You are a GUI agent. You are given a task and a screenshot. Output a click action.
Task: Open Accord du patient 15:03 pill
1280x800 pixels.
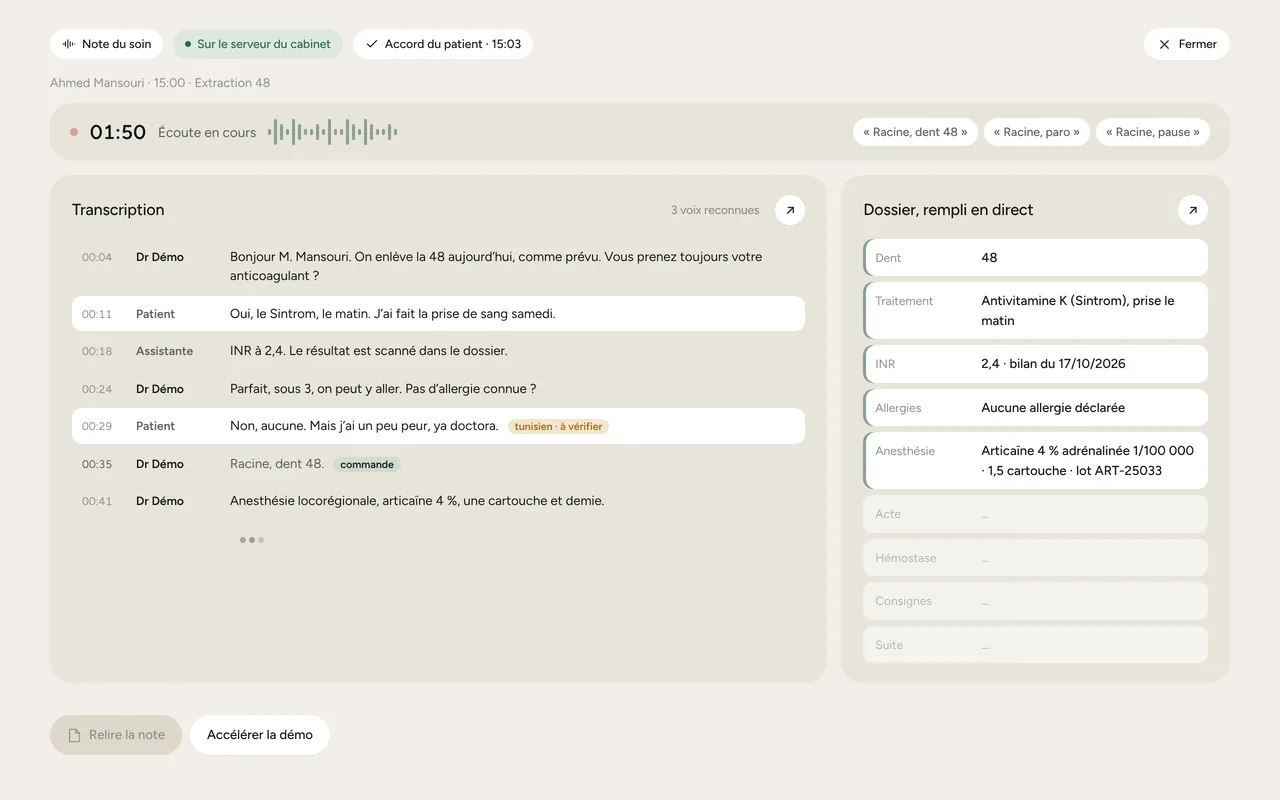443,44
